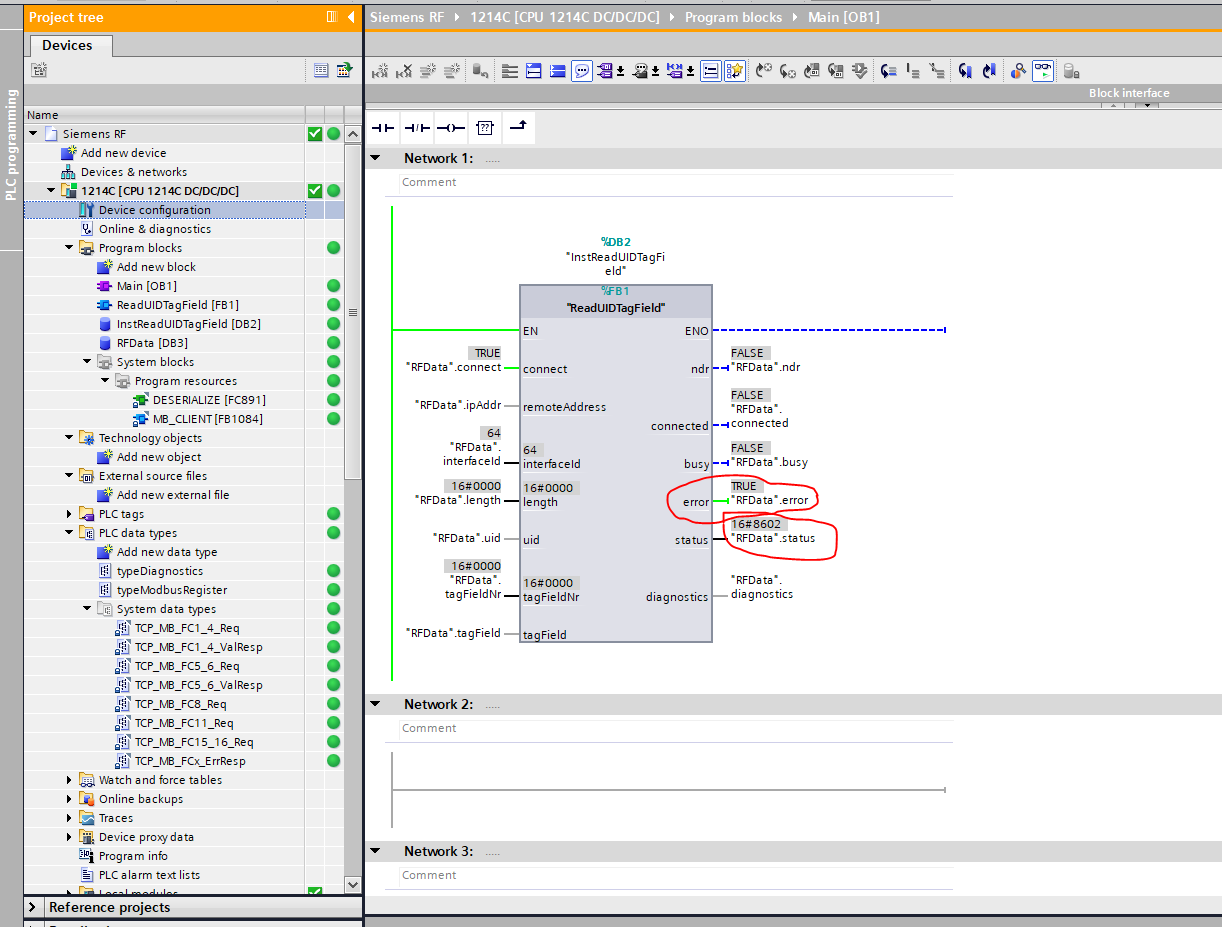Open the PLC programming side tab
1222x927 pixels.
click(12, 145)
